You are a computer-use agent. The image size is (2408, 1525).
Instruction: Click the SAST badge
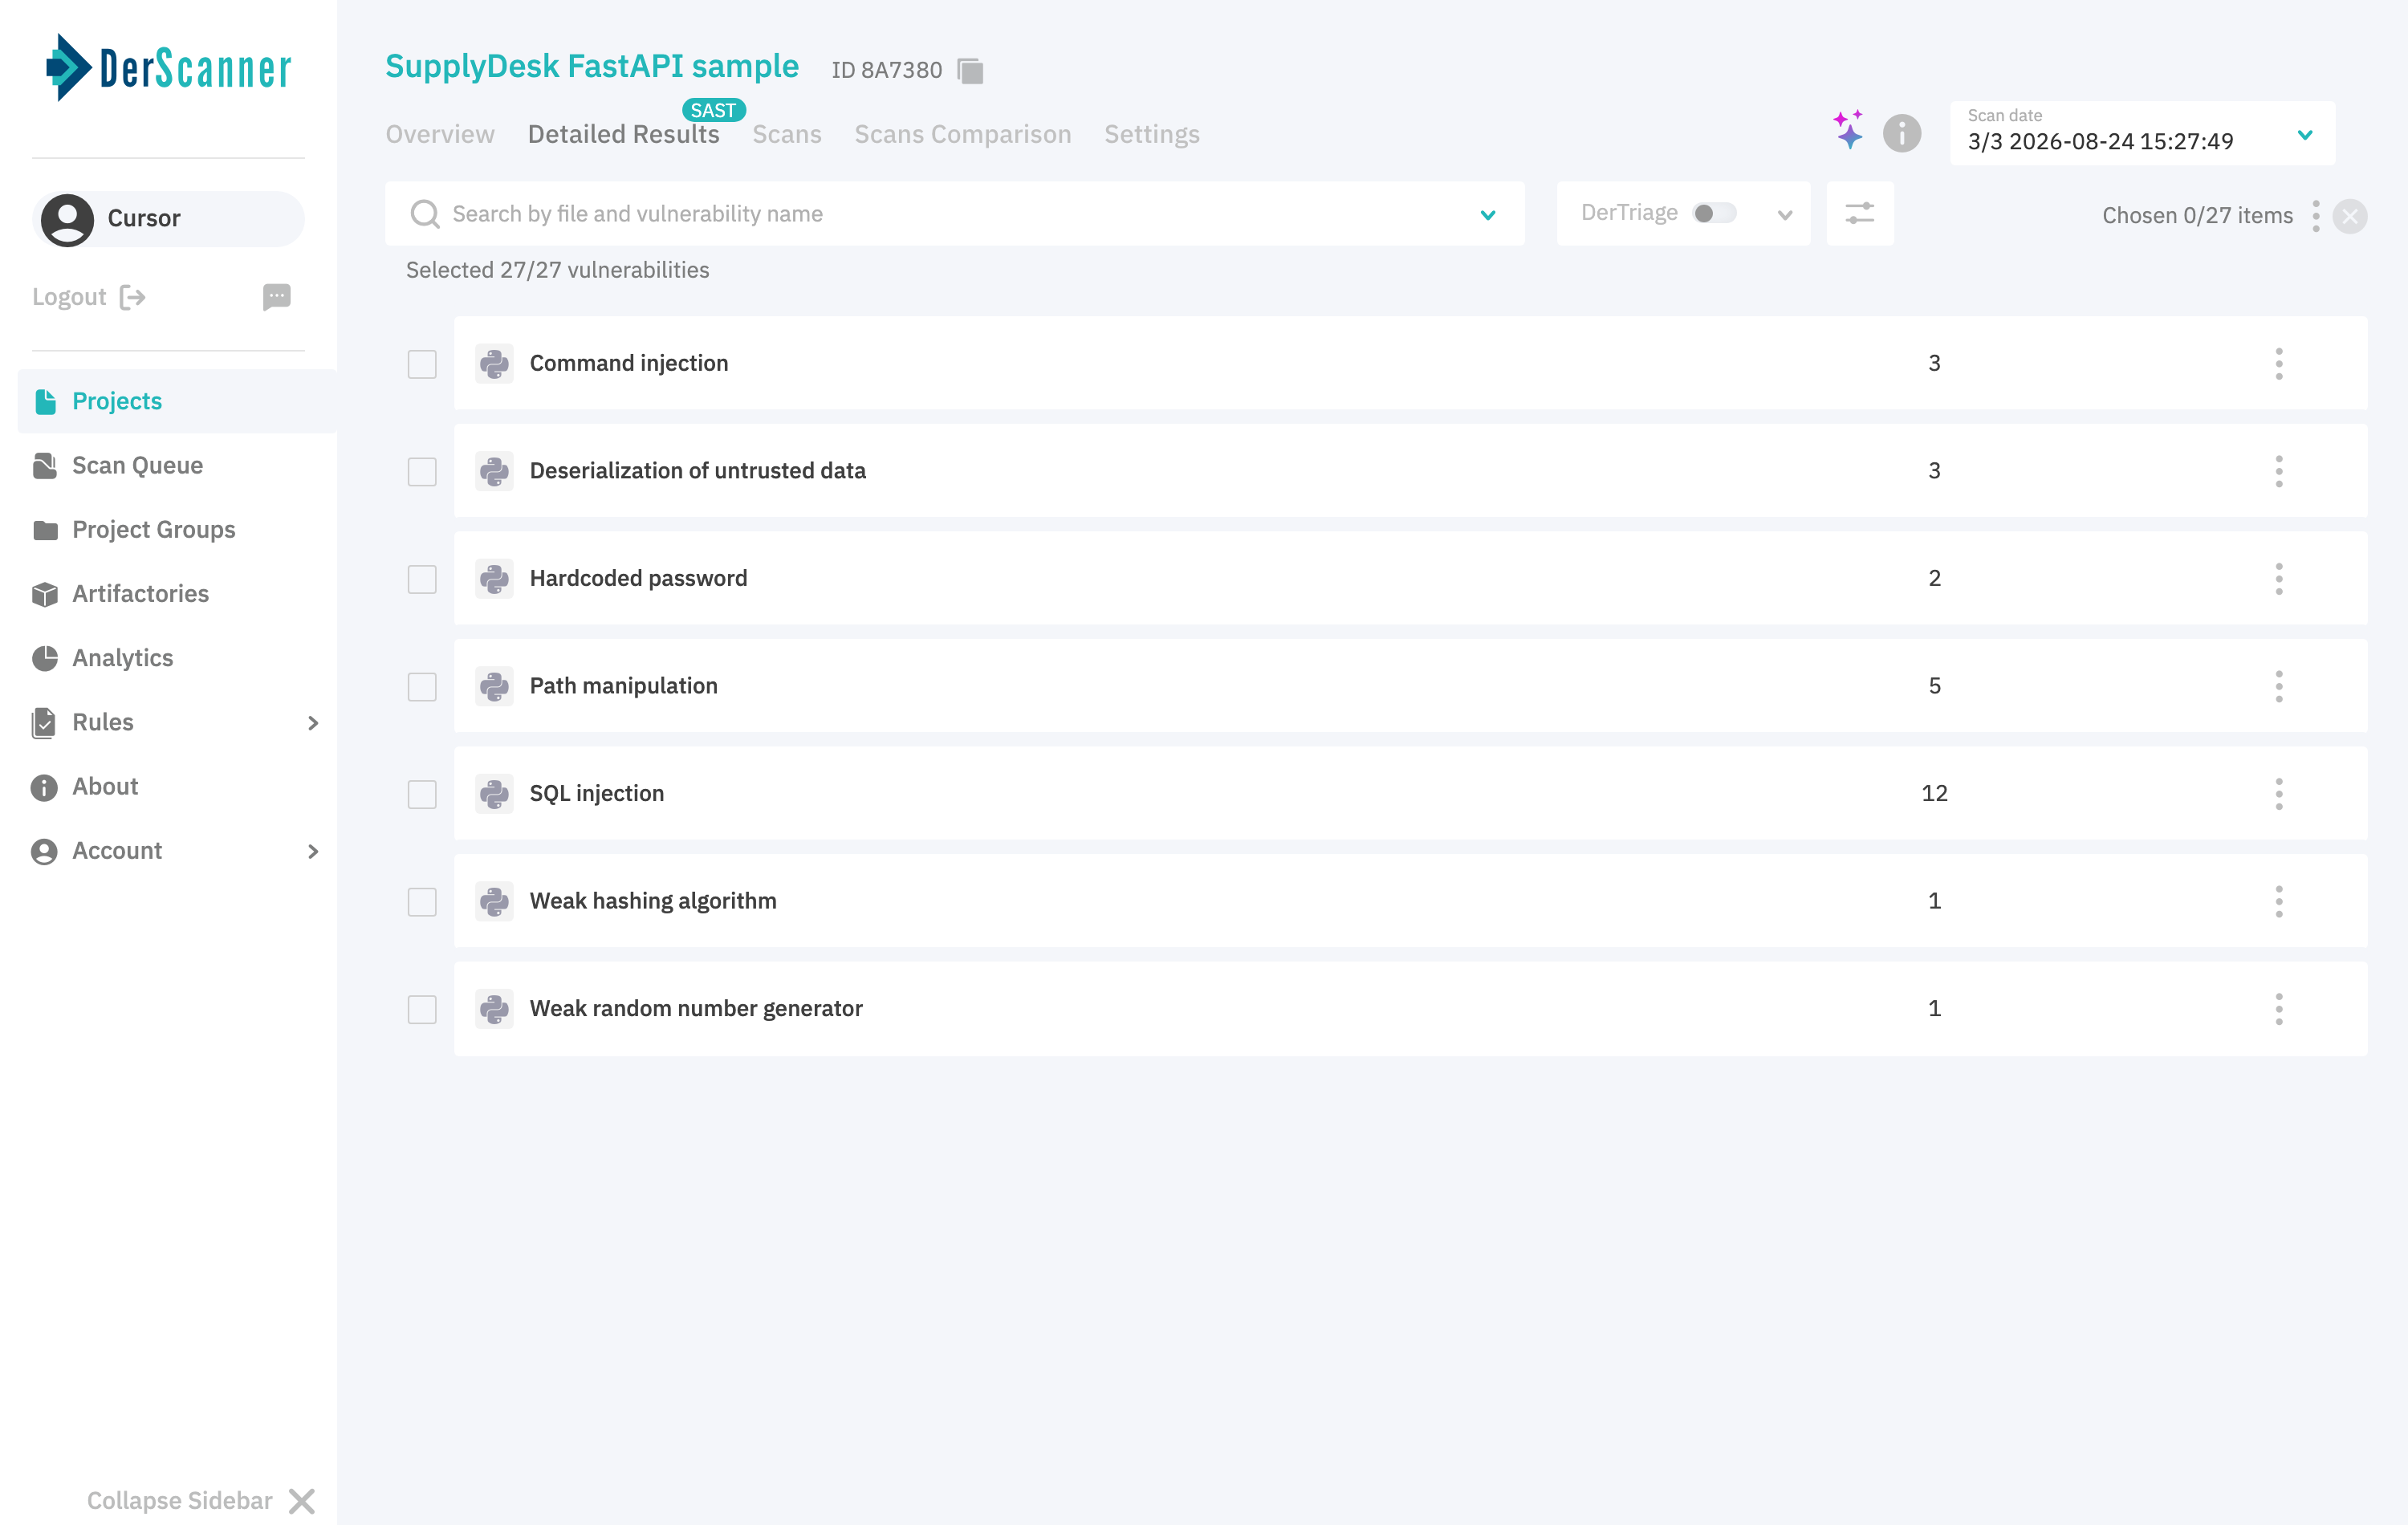click(x=713, y=110)
